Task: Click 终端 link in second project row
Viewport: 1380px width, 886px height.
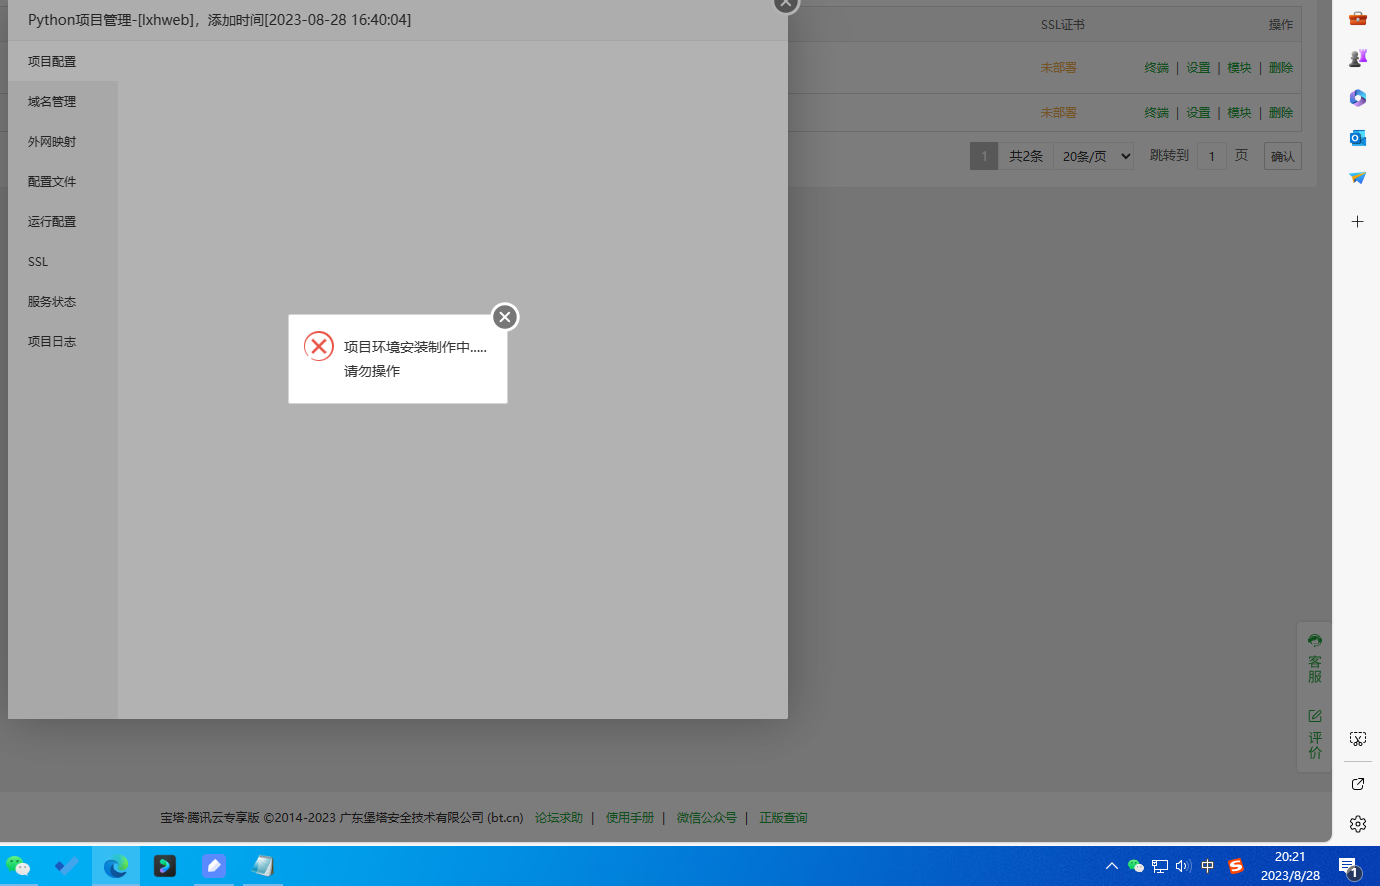Action: tap(1157, 113)
